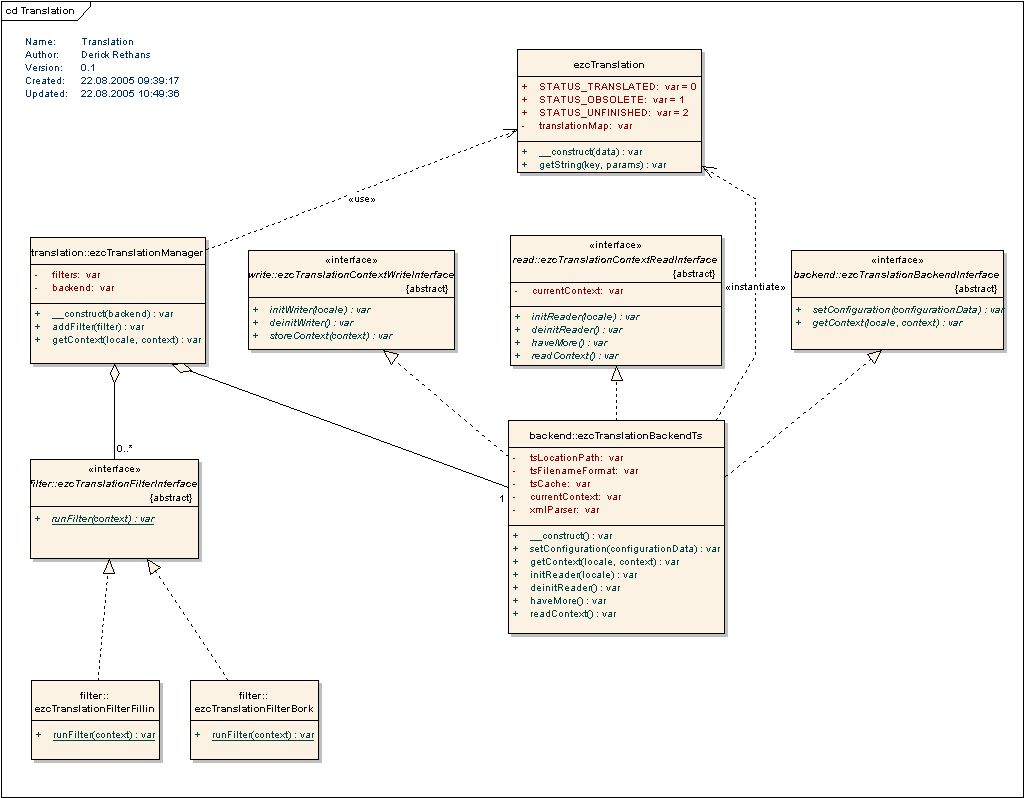Click the «instantiate» dependency label
Viewport: 1024px width, 798px height.
pyautogui.click(x=755, y=287)
